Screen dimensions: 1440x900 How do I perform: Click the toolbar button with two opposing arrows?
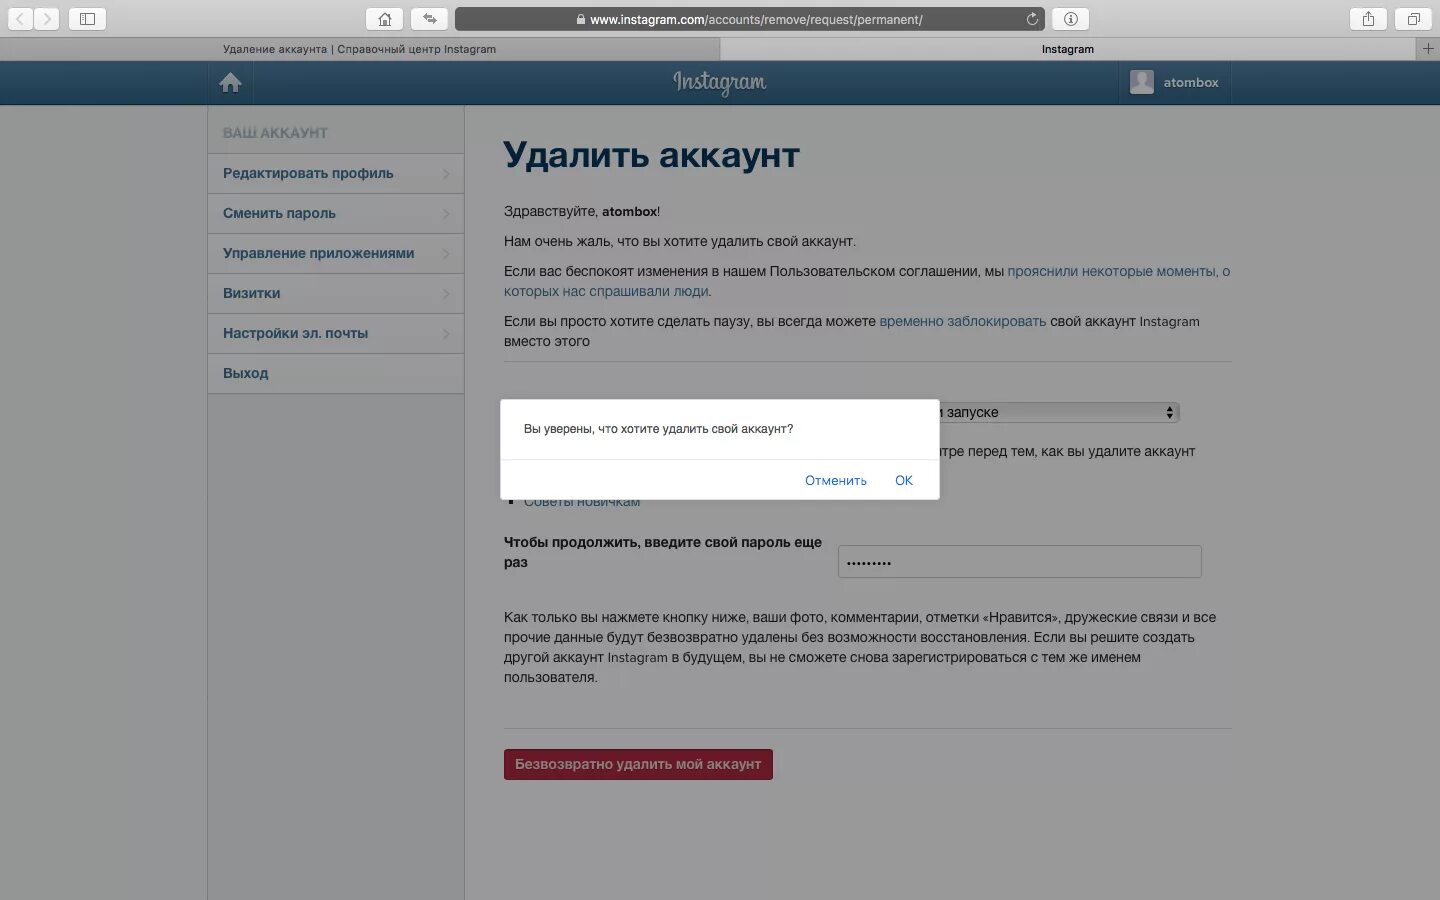click(430, 19)
